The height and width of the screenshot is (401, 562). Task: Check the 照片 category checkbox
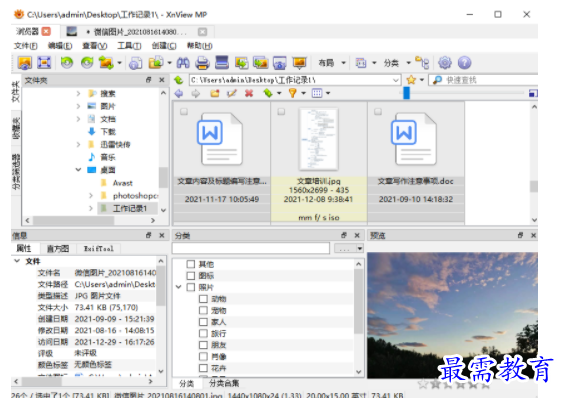(x=191, y=287)
